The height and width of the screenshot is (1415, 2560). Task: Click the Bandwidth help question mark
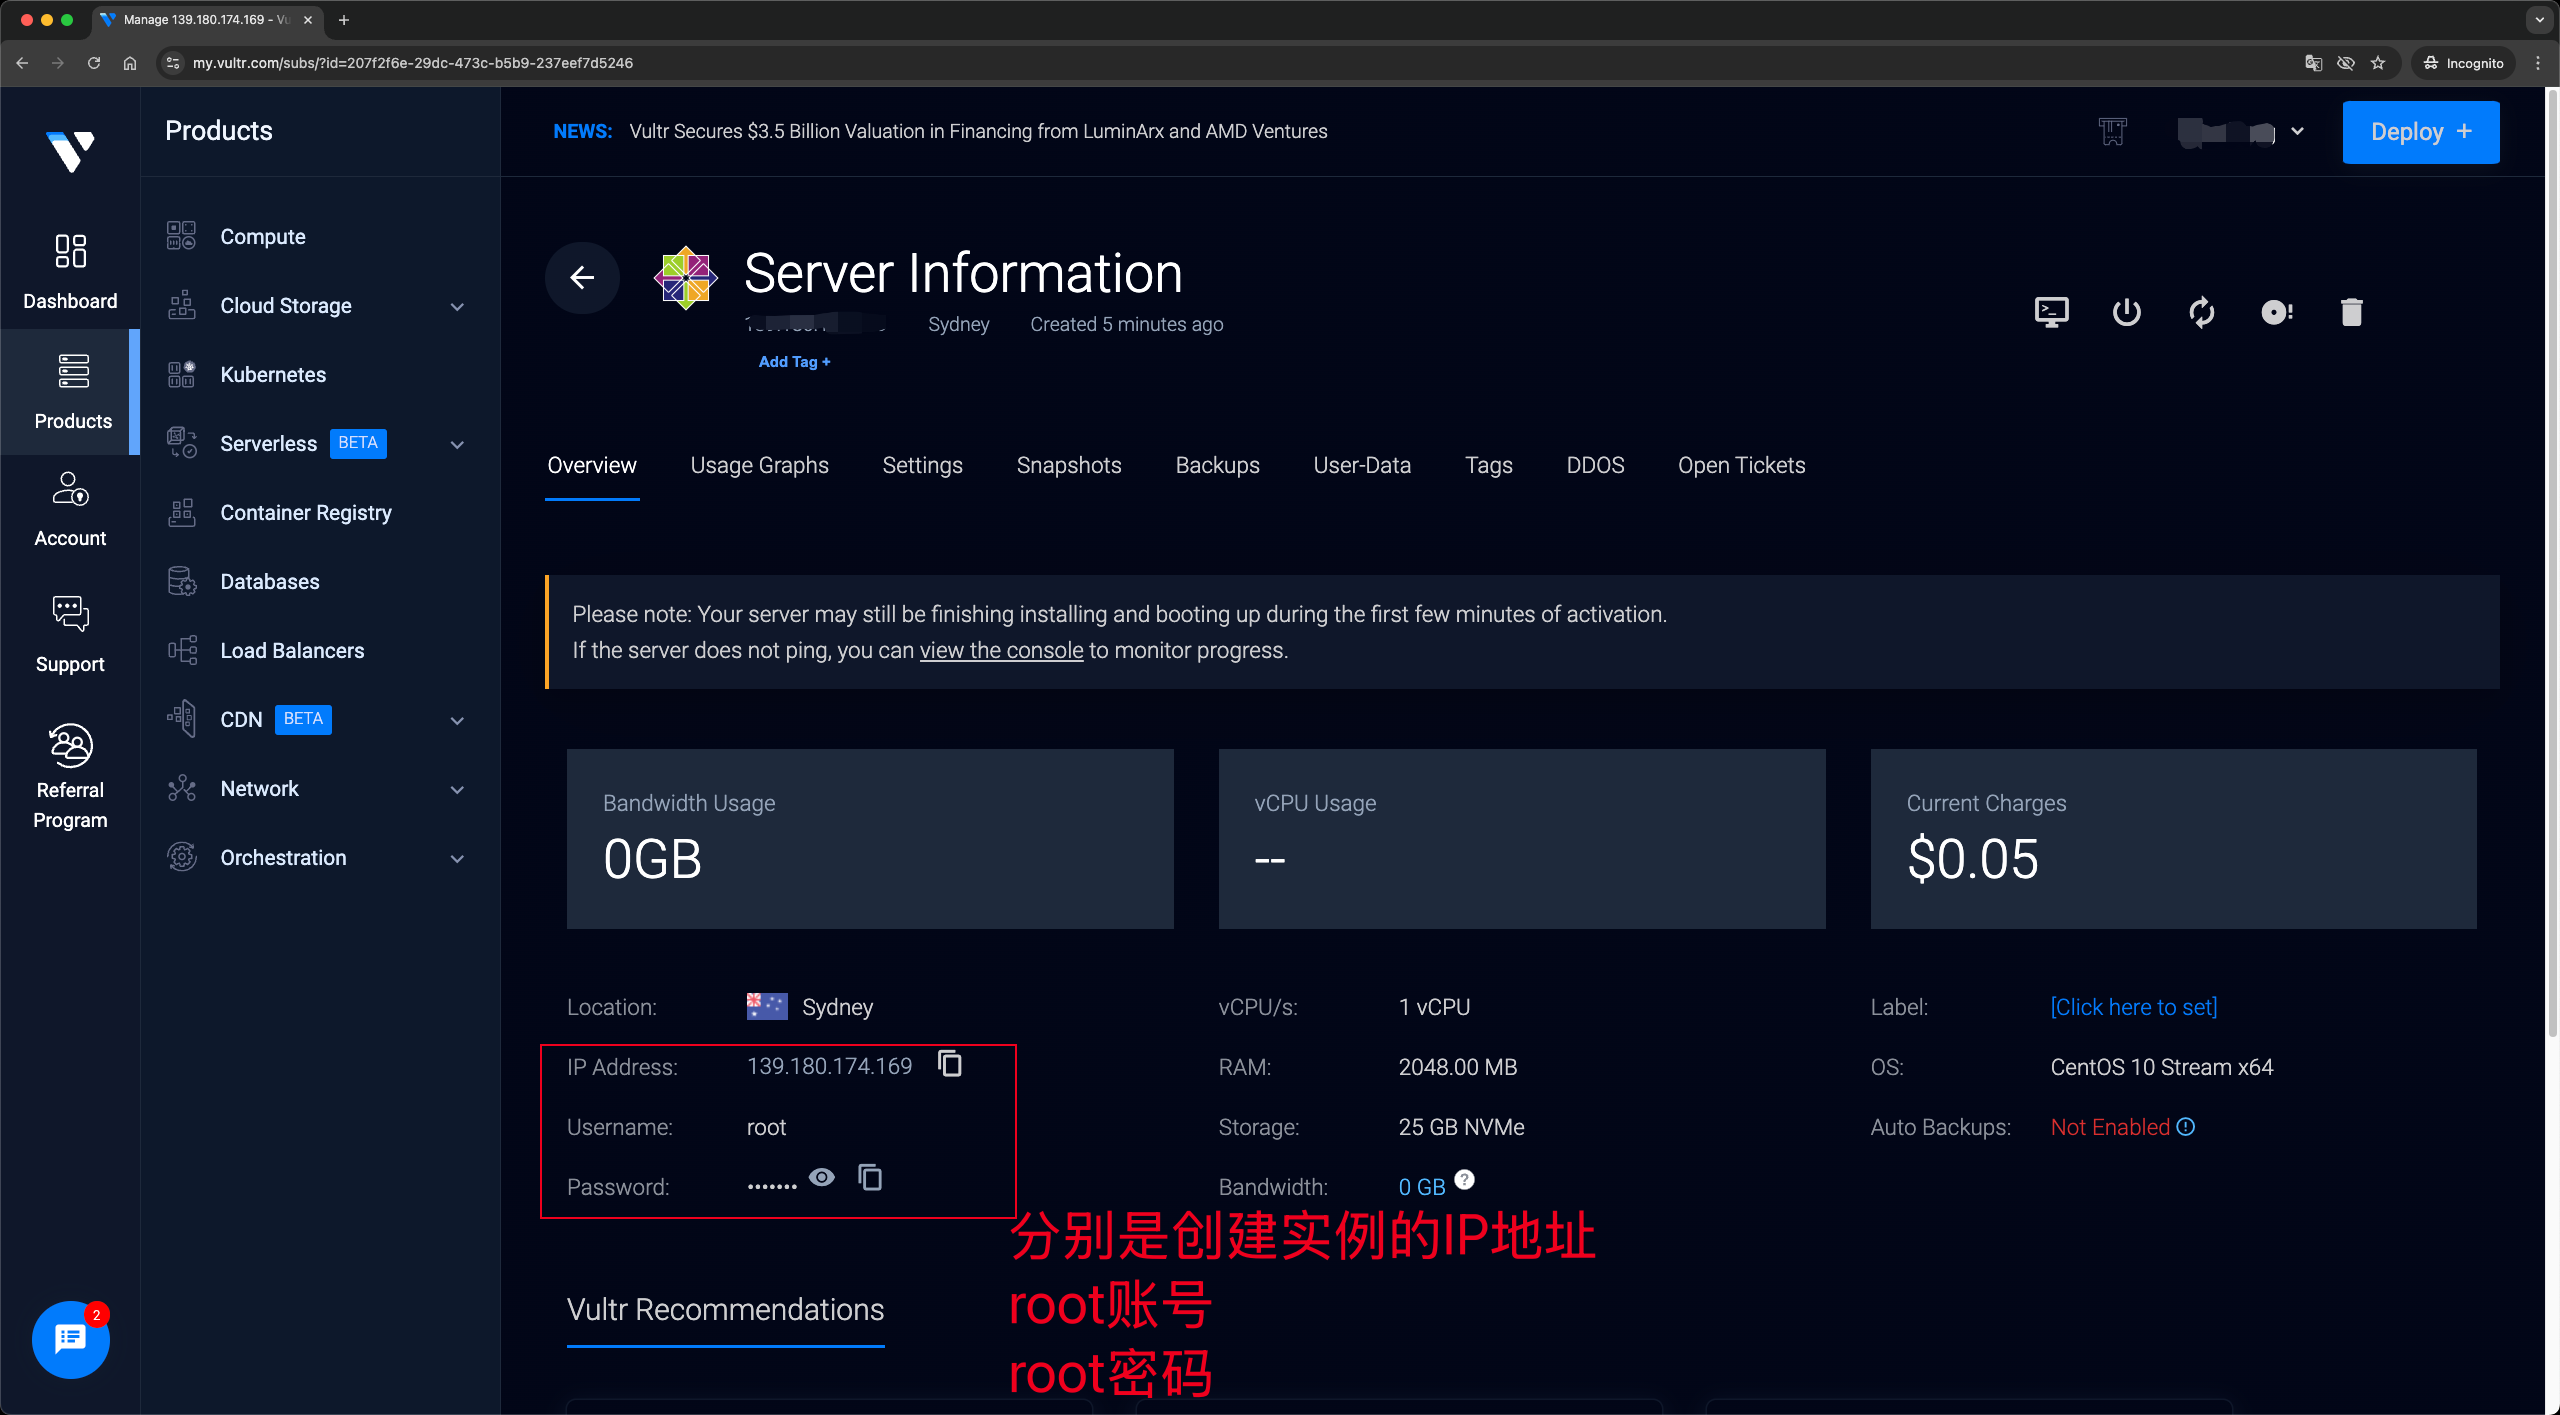coord(1464,1180)
